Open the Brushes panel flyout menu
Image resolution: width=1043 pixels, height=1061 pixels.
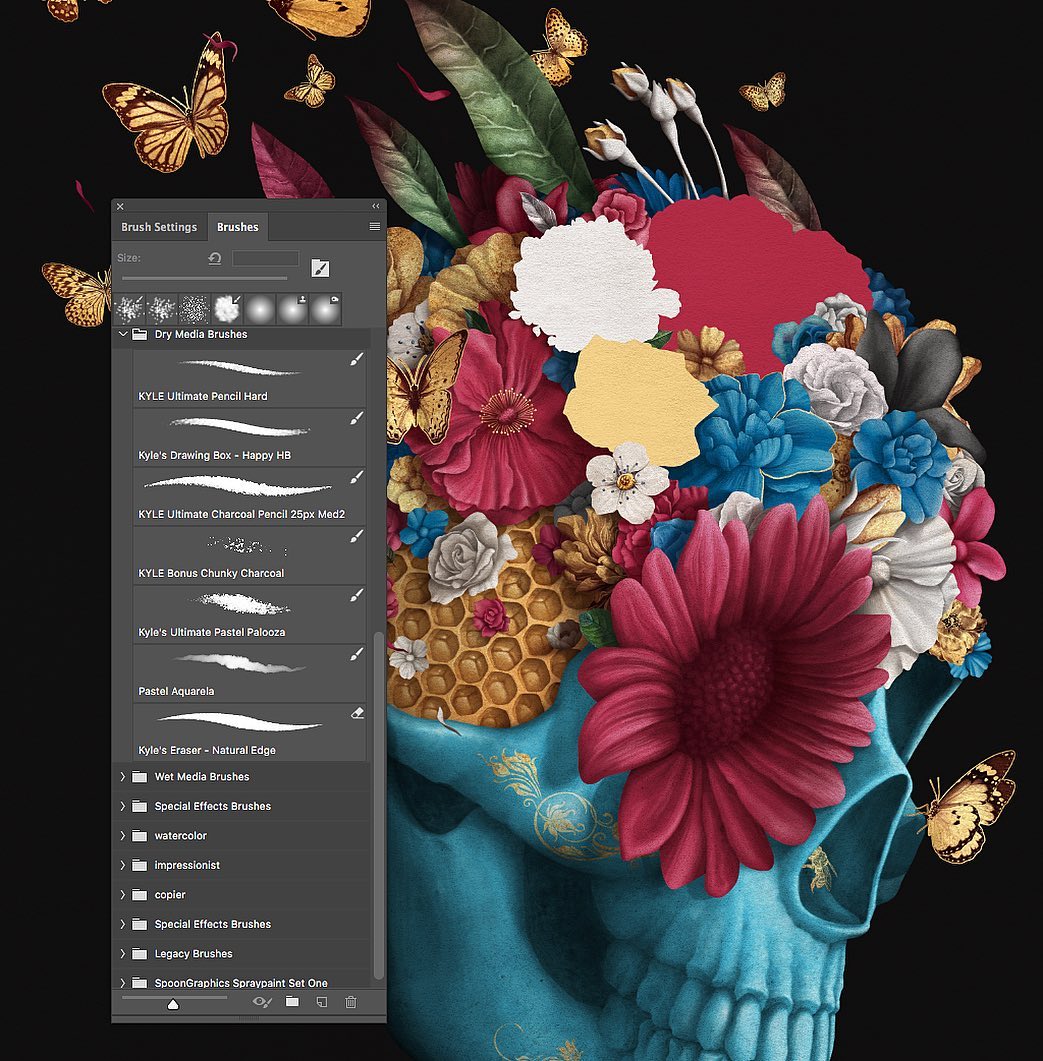click(x=374, y=227)
